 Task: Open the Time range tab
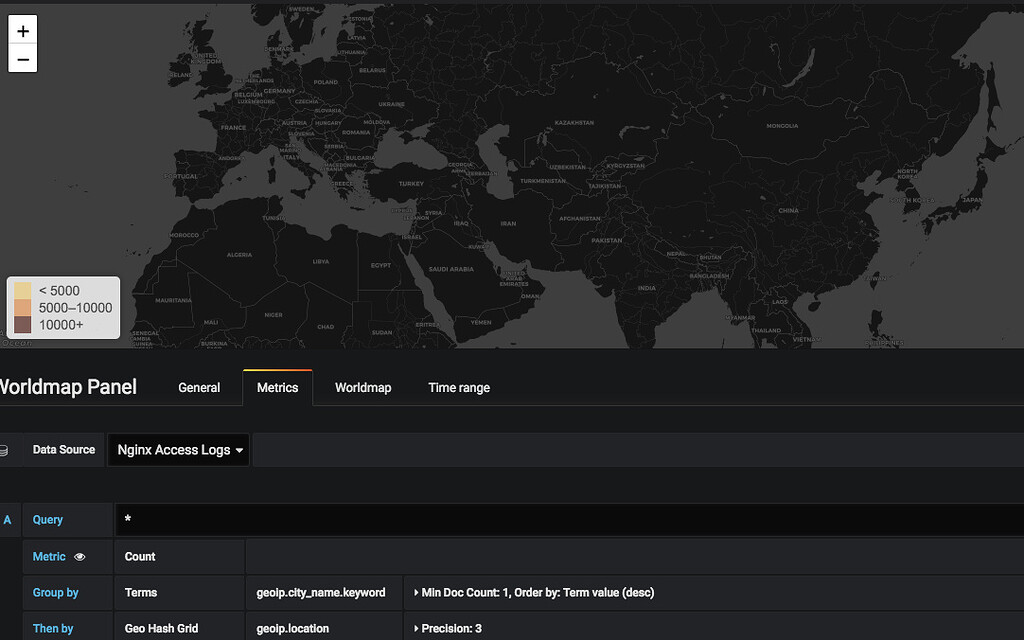[x=458, y=388]
